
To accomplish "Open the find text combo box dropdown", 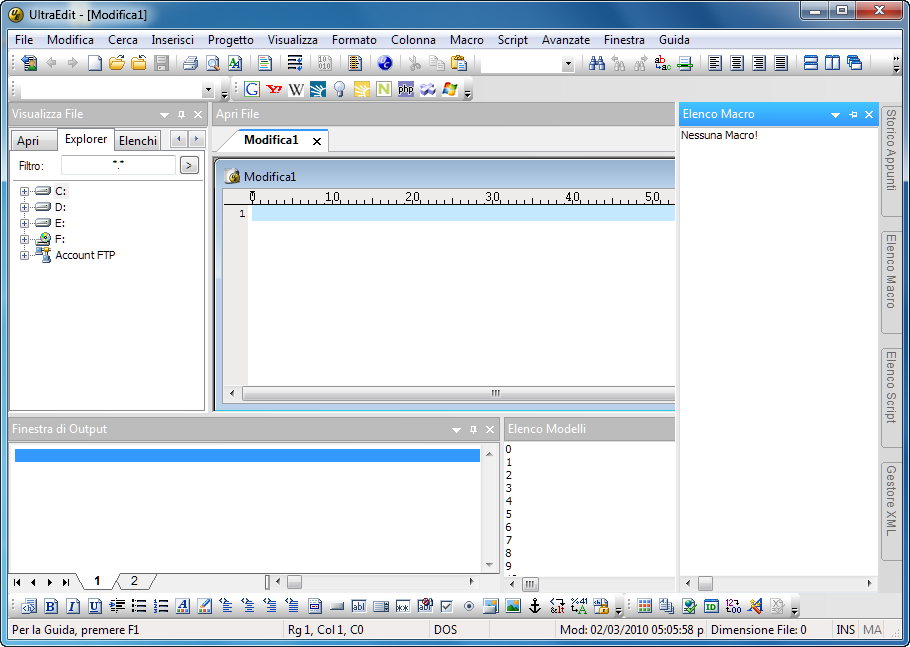I will tap(568, 64).
